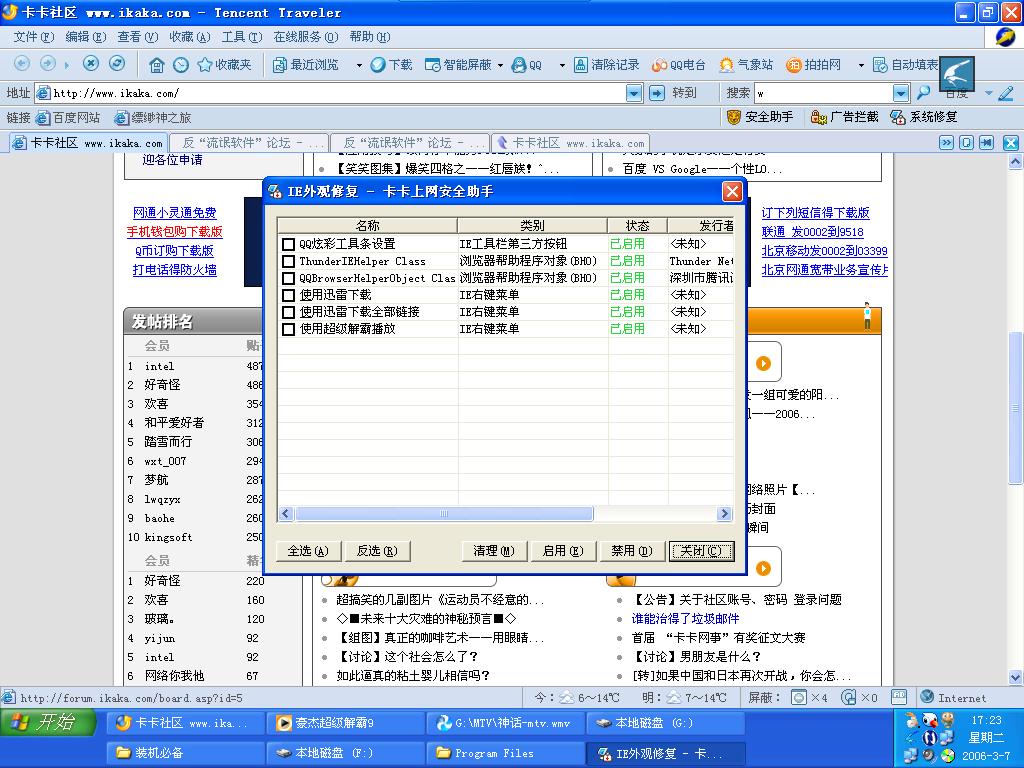Check the QQ炫彩工具条设置 checkbox
The width and height of the screenshot is (1024, 768).
(x=288, y=244)
